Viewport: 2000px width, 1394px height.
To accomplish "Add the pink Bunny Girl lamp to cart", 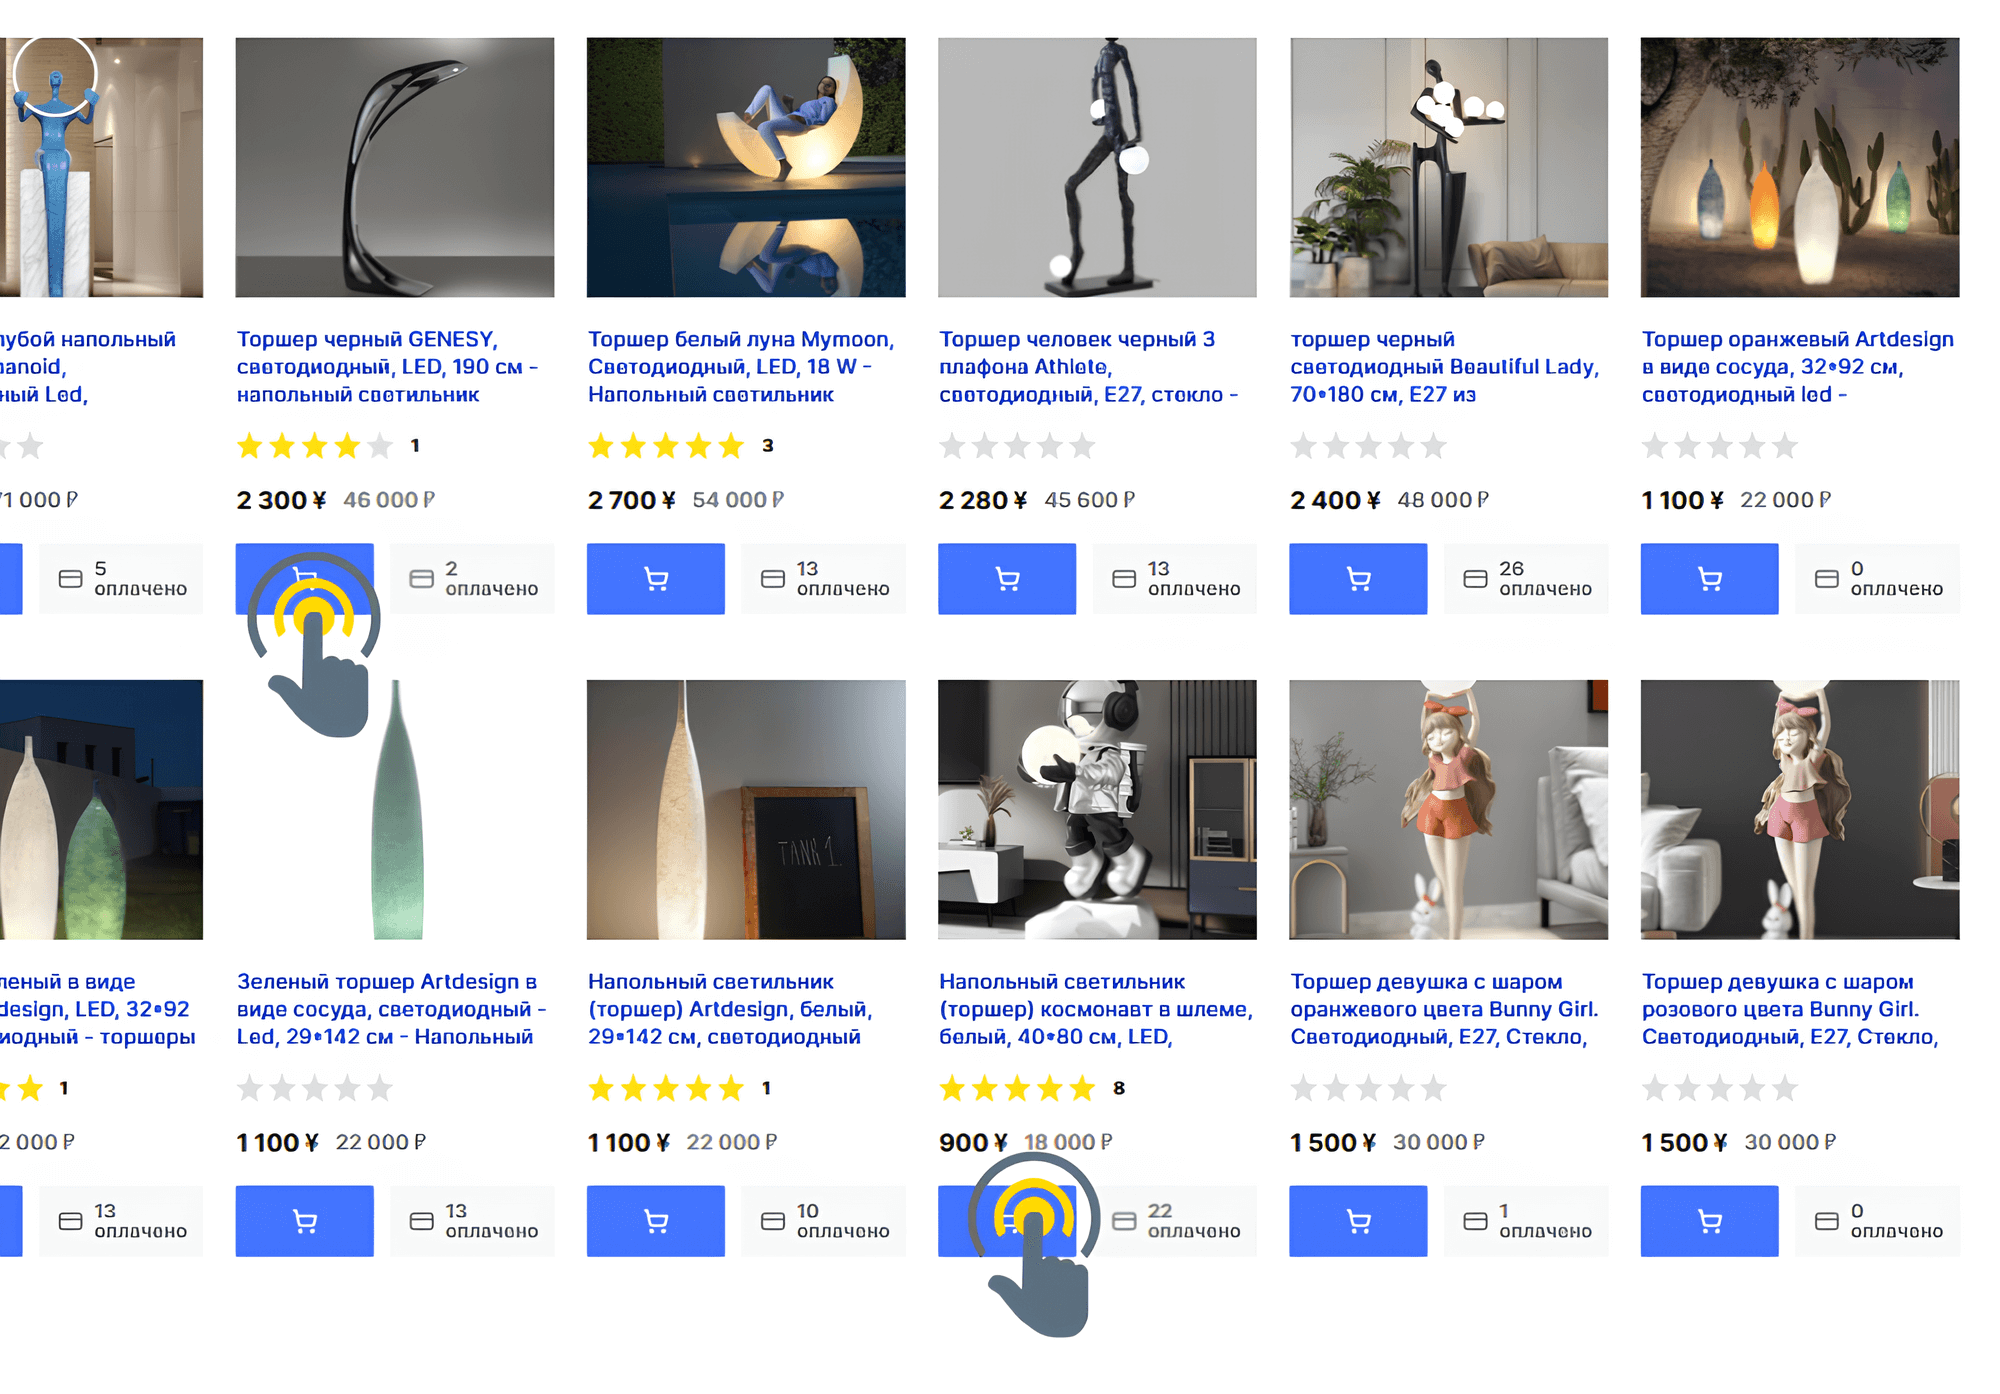I will click(1709, 1220).
